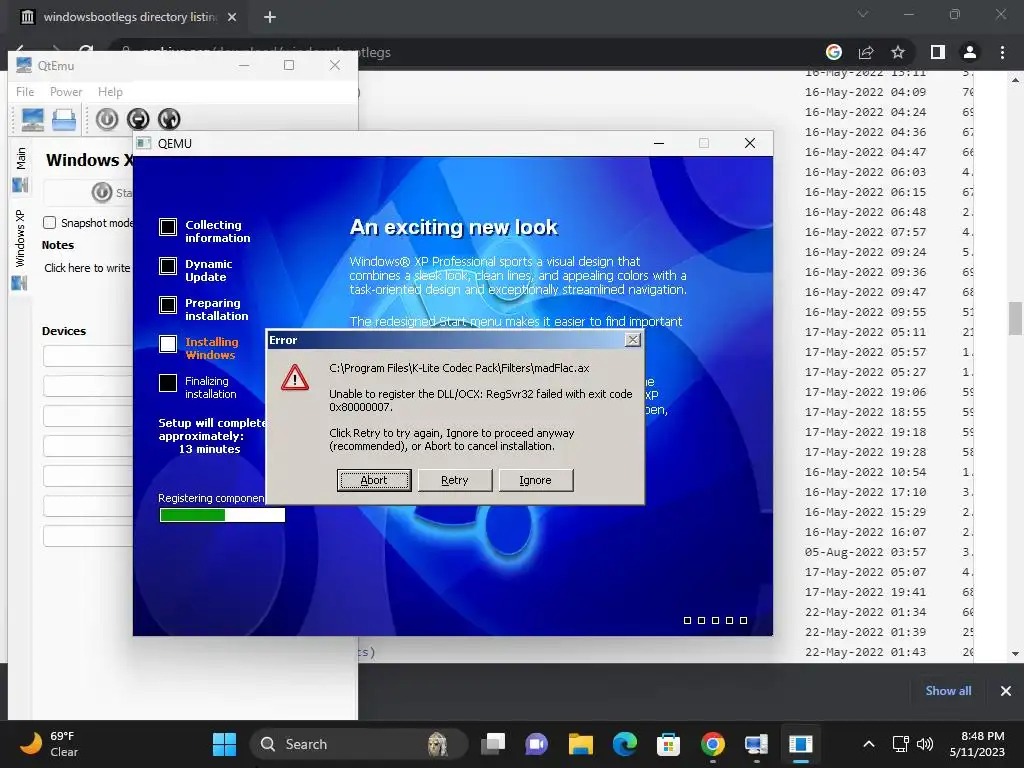Viewport: 1024px width, 768px height.
Task: Open the Windows Start menu
Action: (224, 744)
